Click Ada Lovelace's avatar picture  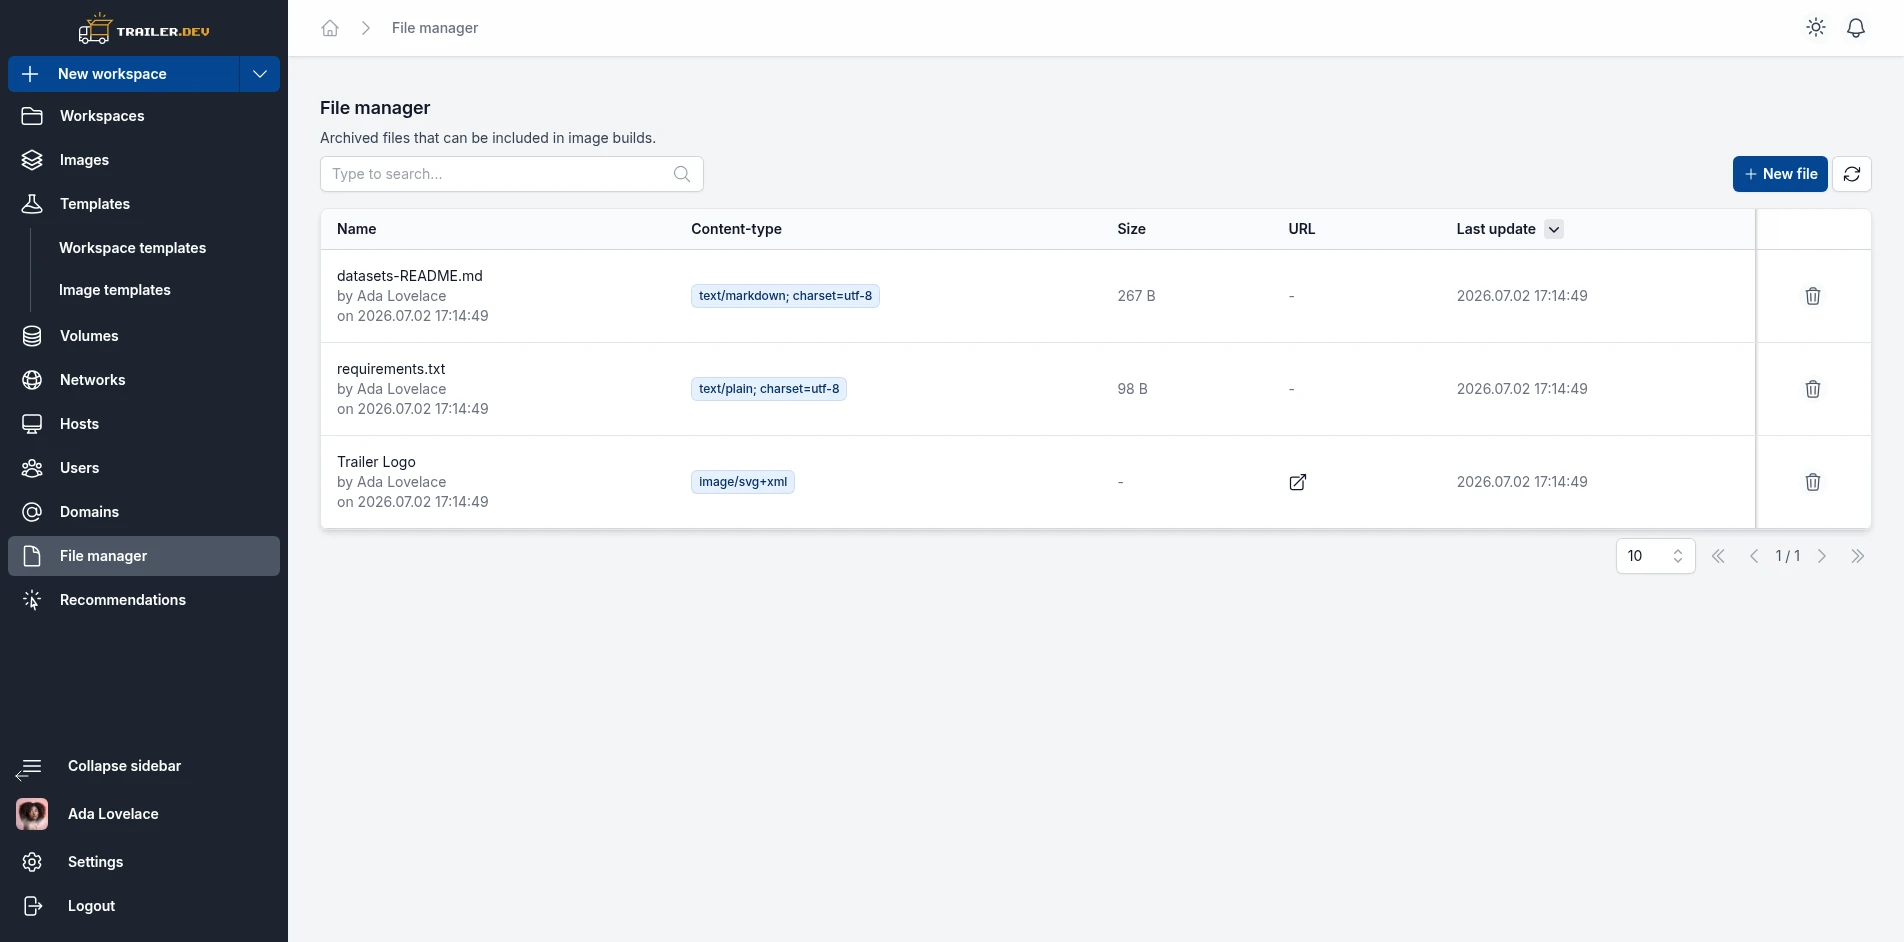point(32,814)
